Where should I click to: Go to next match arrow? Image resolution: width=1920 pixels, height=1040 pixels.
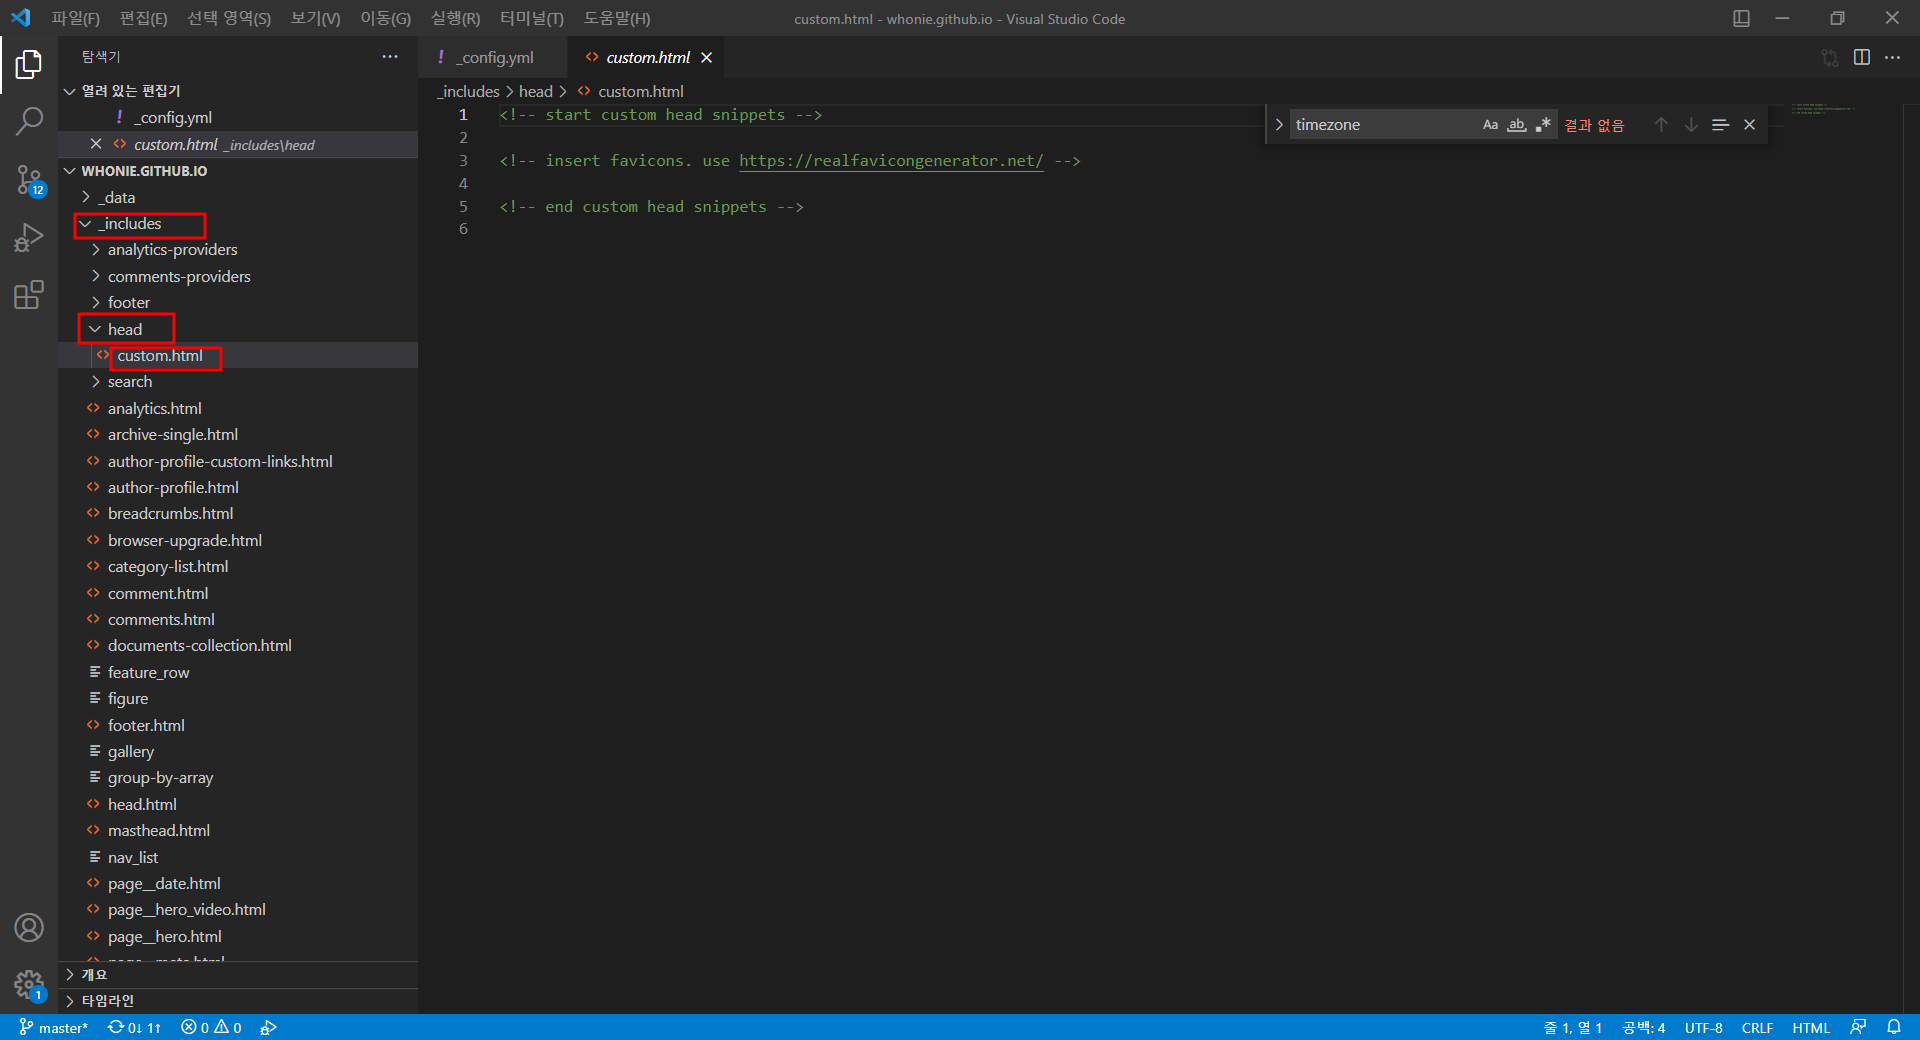[1691, 125]
